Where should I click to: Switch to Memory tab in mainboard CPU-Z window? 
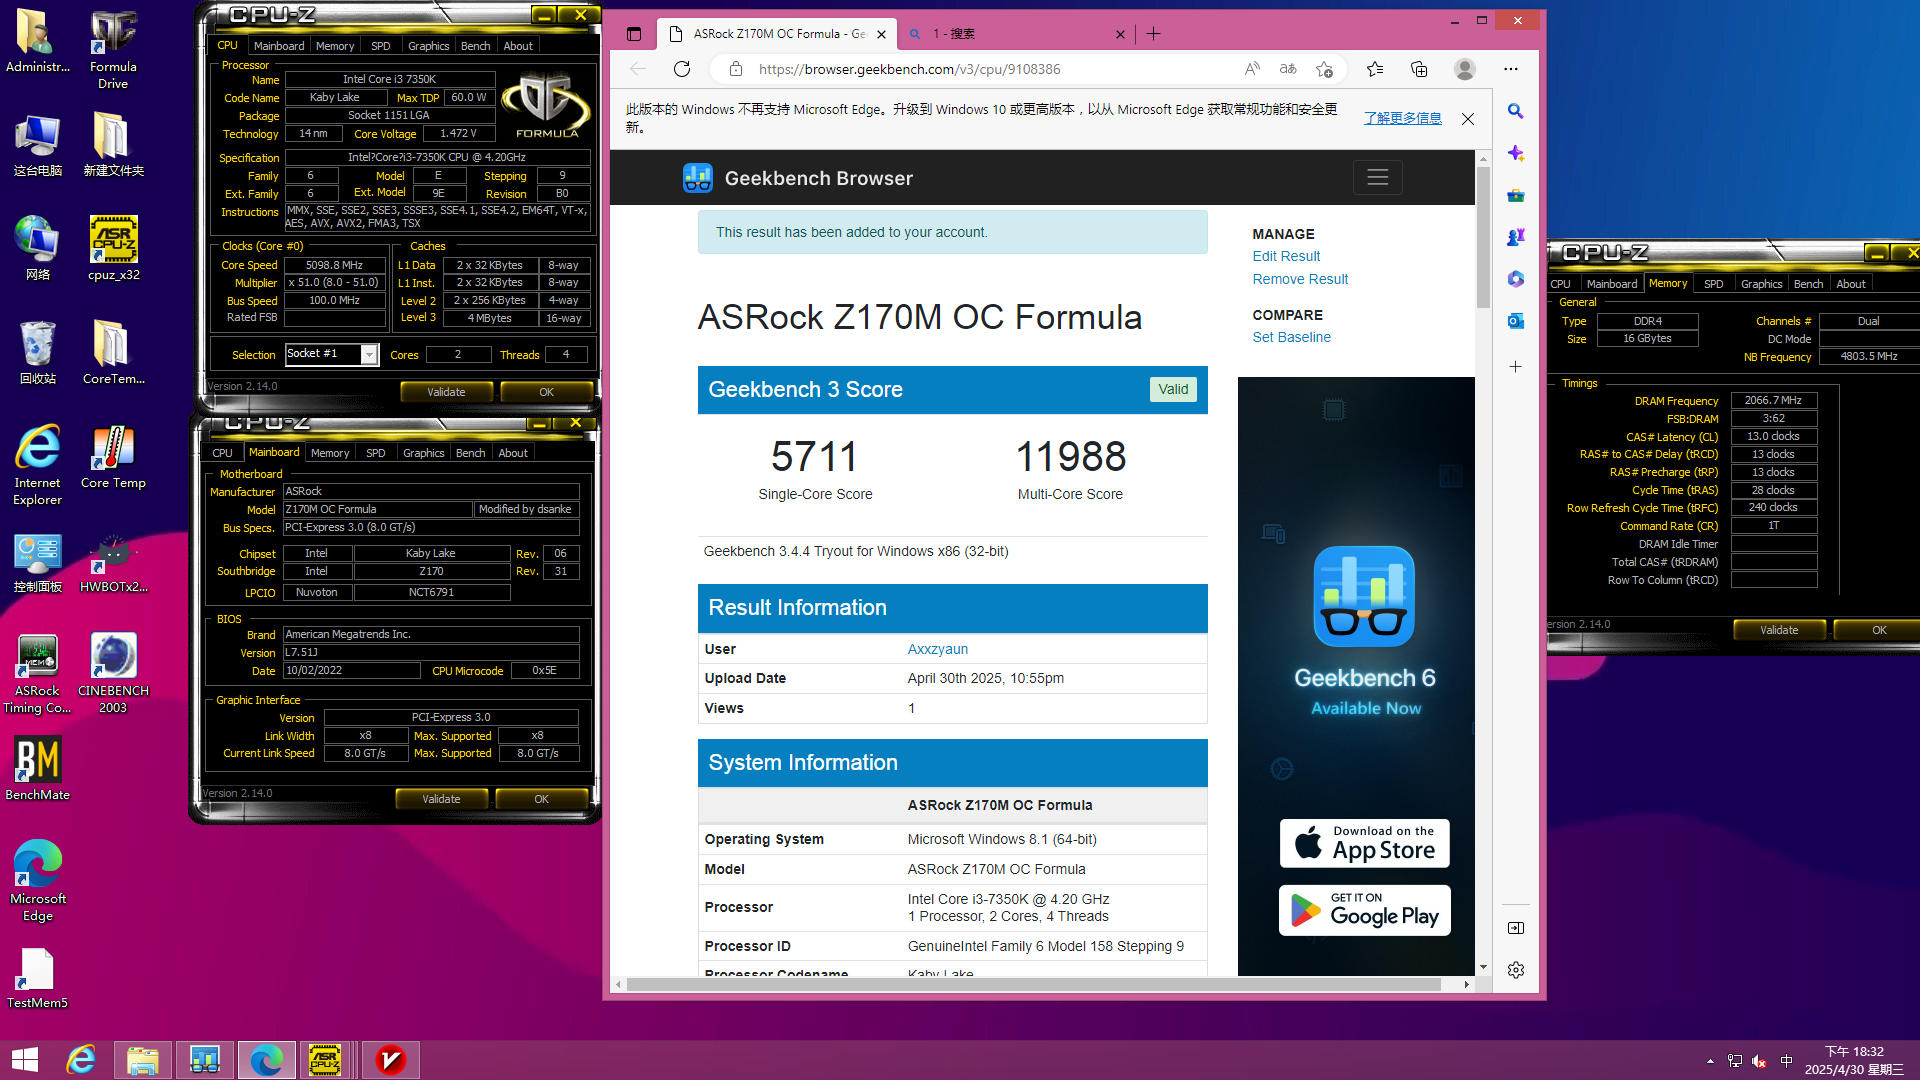tap(330, 453)
